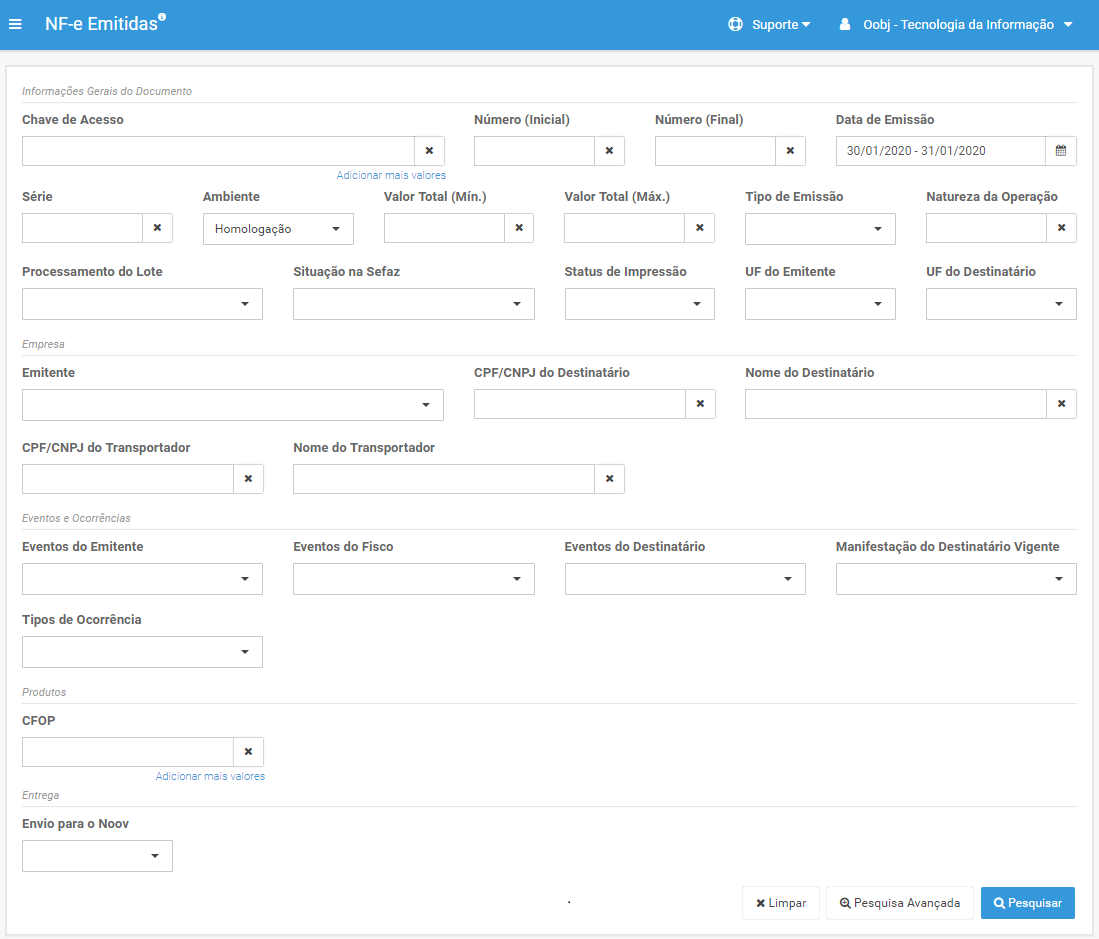Open the Eventos do Destinatário dropdown
Viewport: 1099px width, 939px height.
685,579
